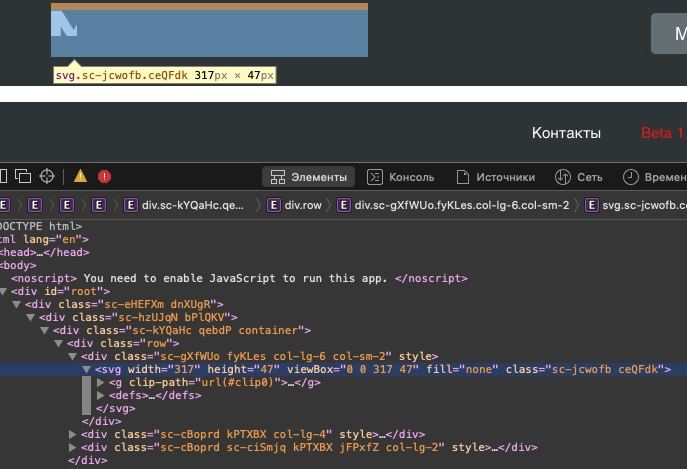Click the gray button at top right of the page
Image resolution: width=687 pixels, height=469 pixels.
click(x=669, y=33)
